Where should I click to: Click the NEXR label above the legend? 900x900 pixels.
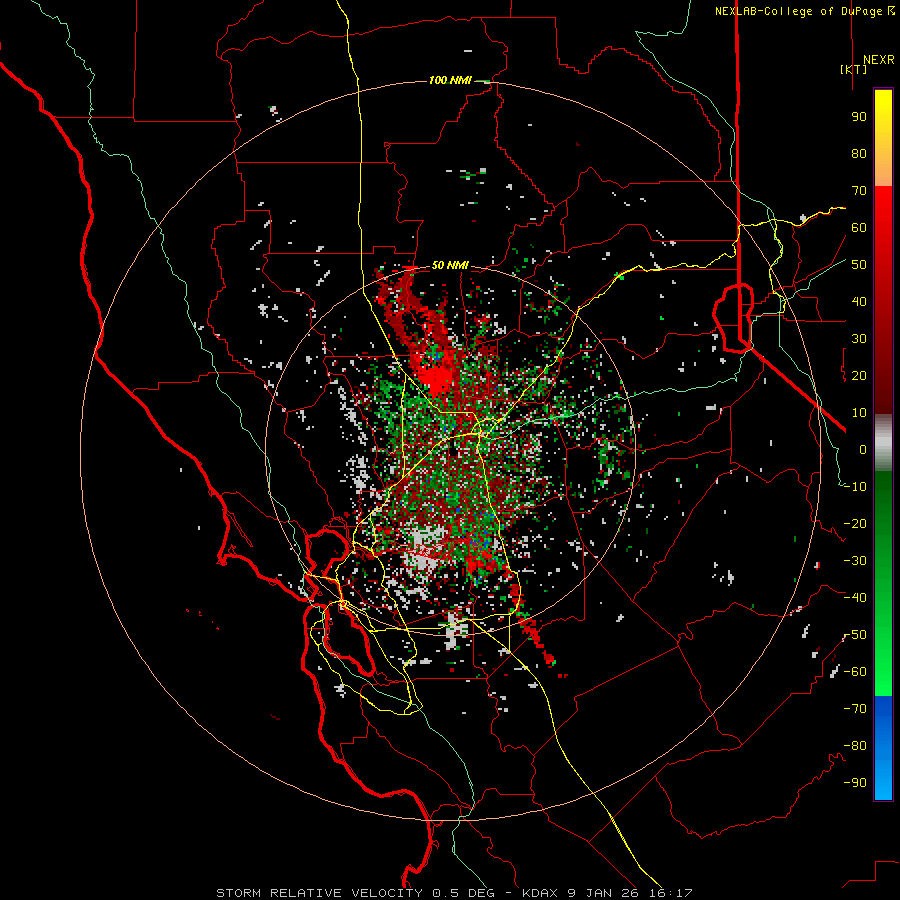pyautogui.click(x=878, y=60)
